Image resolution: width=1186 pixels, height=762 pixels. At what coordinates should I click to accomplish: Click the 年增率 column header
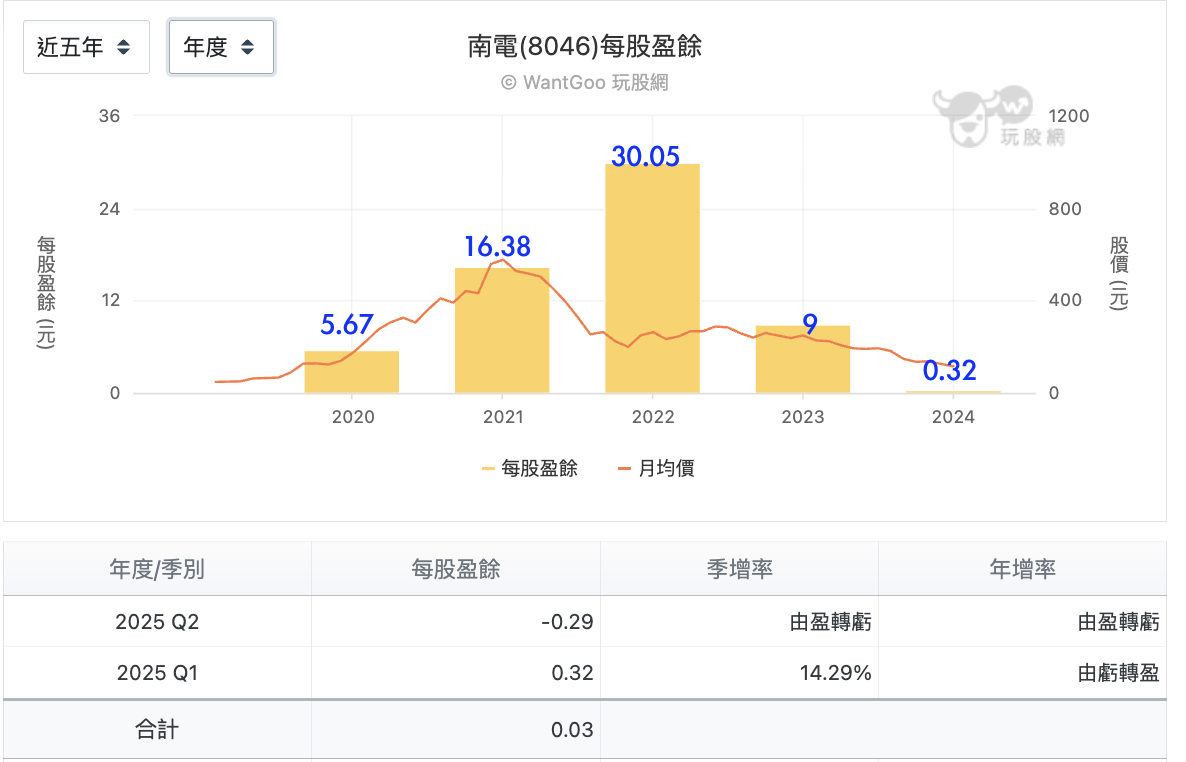(x=1022, y=568)
